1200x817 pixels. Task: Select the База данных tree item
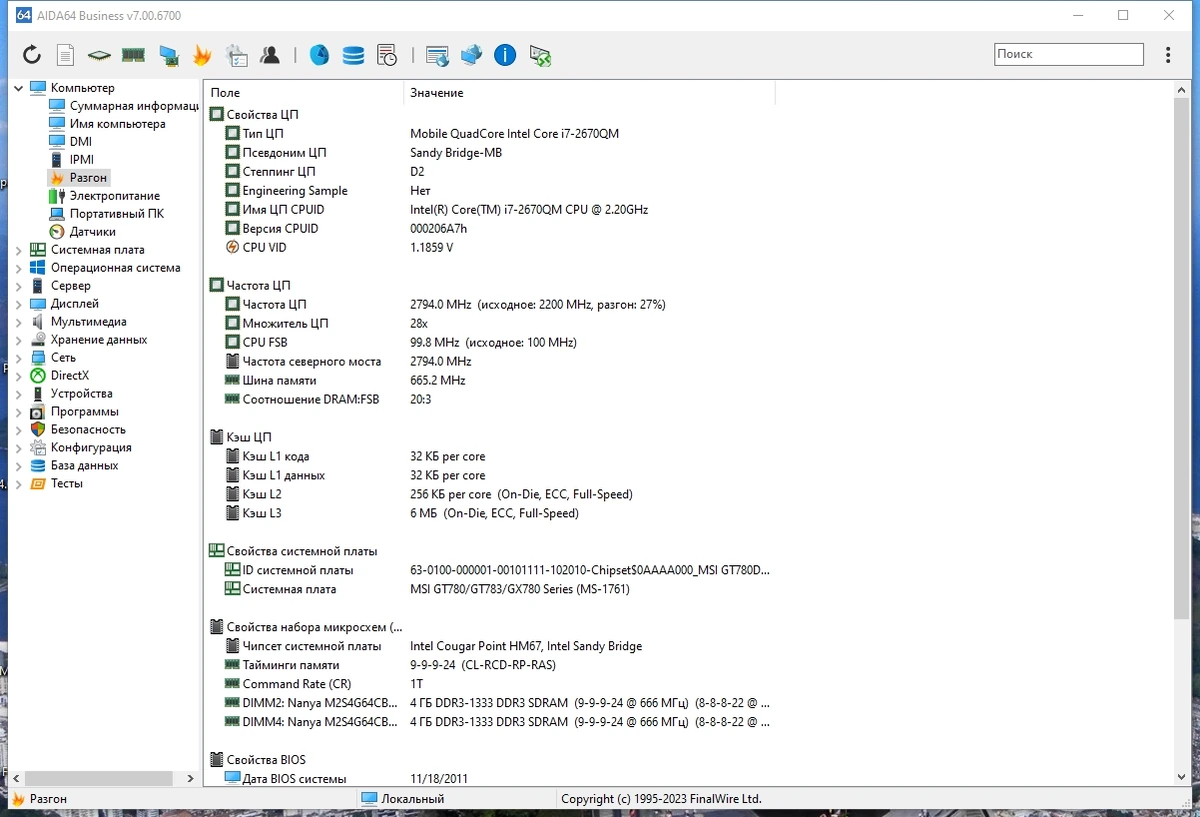74,466
